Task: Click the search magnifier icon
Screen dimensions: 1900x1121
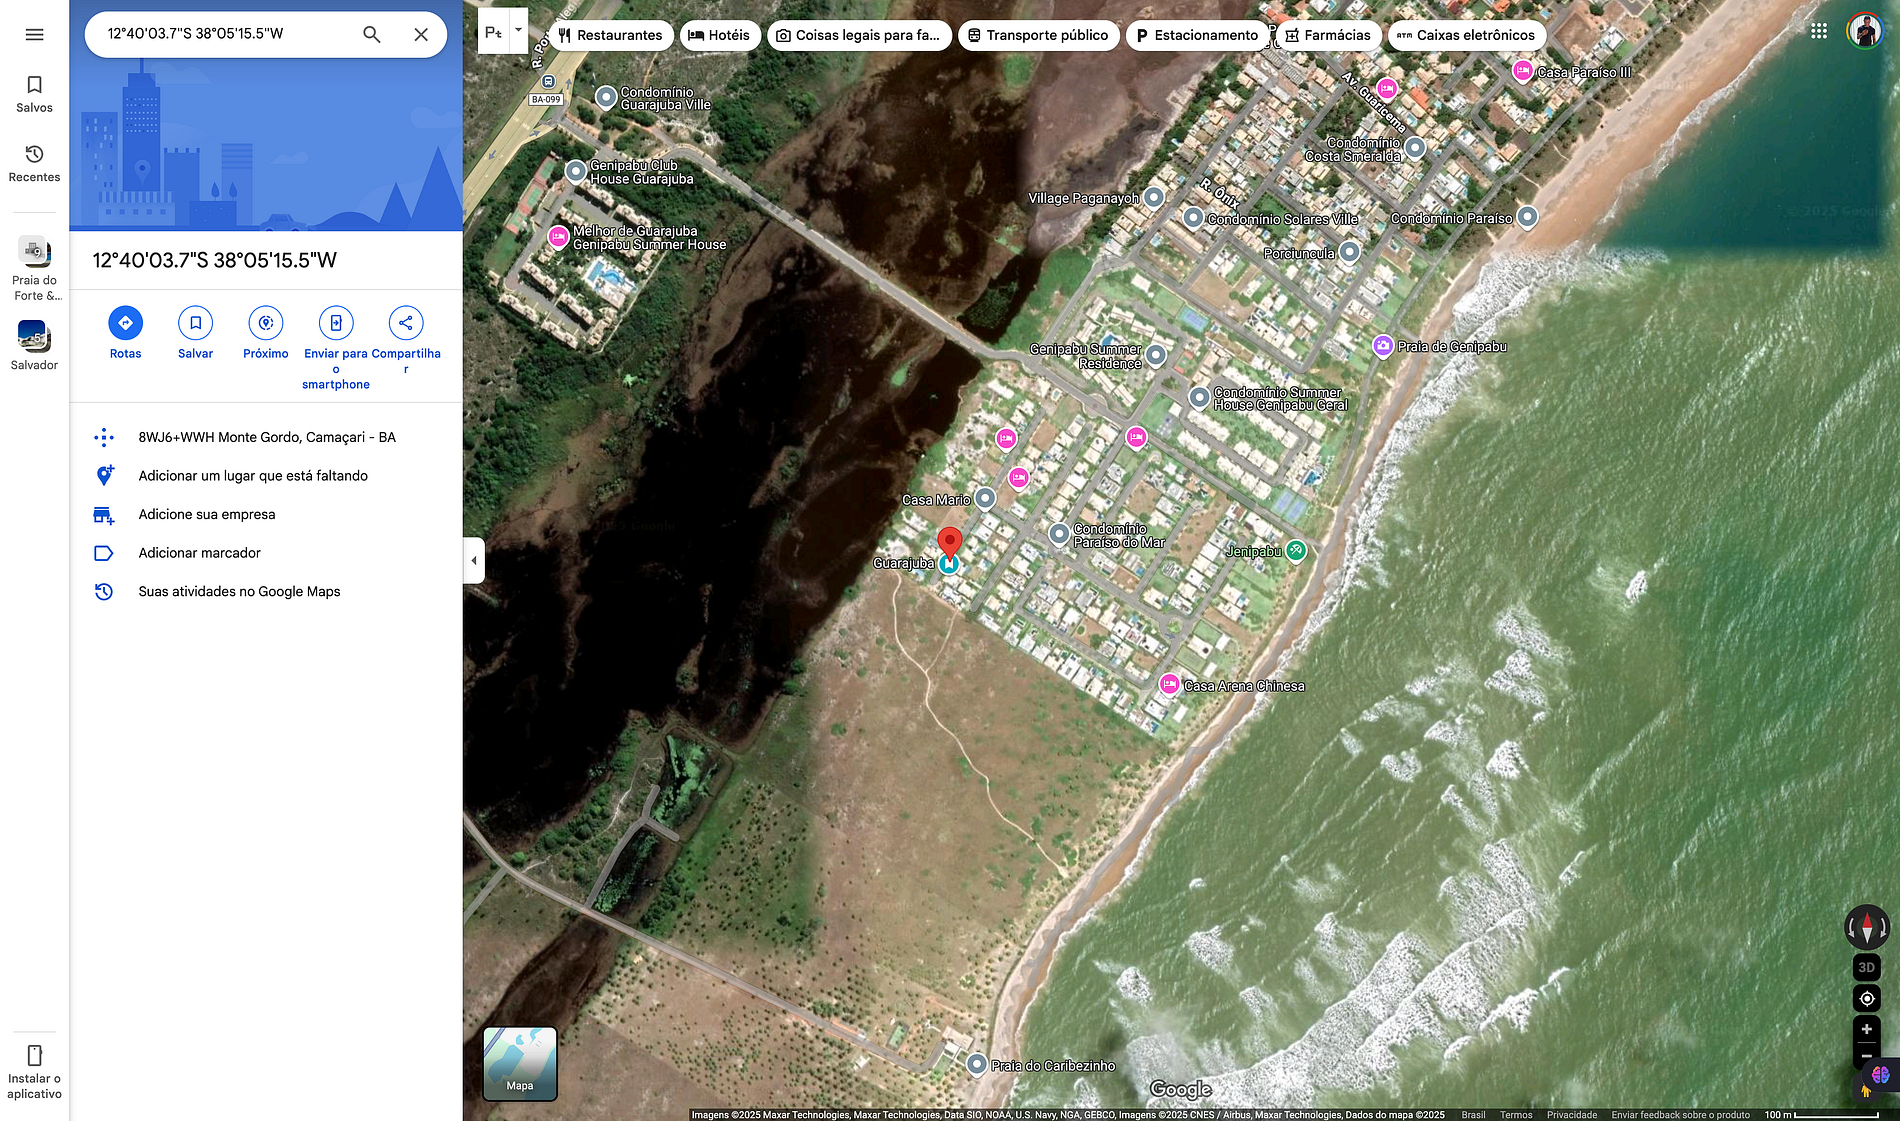Action: [x=371, y=35]
